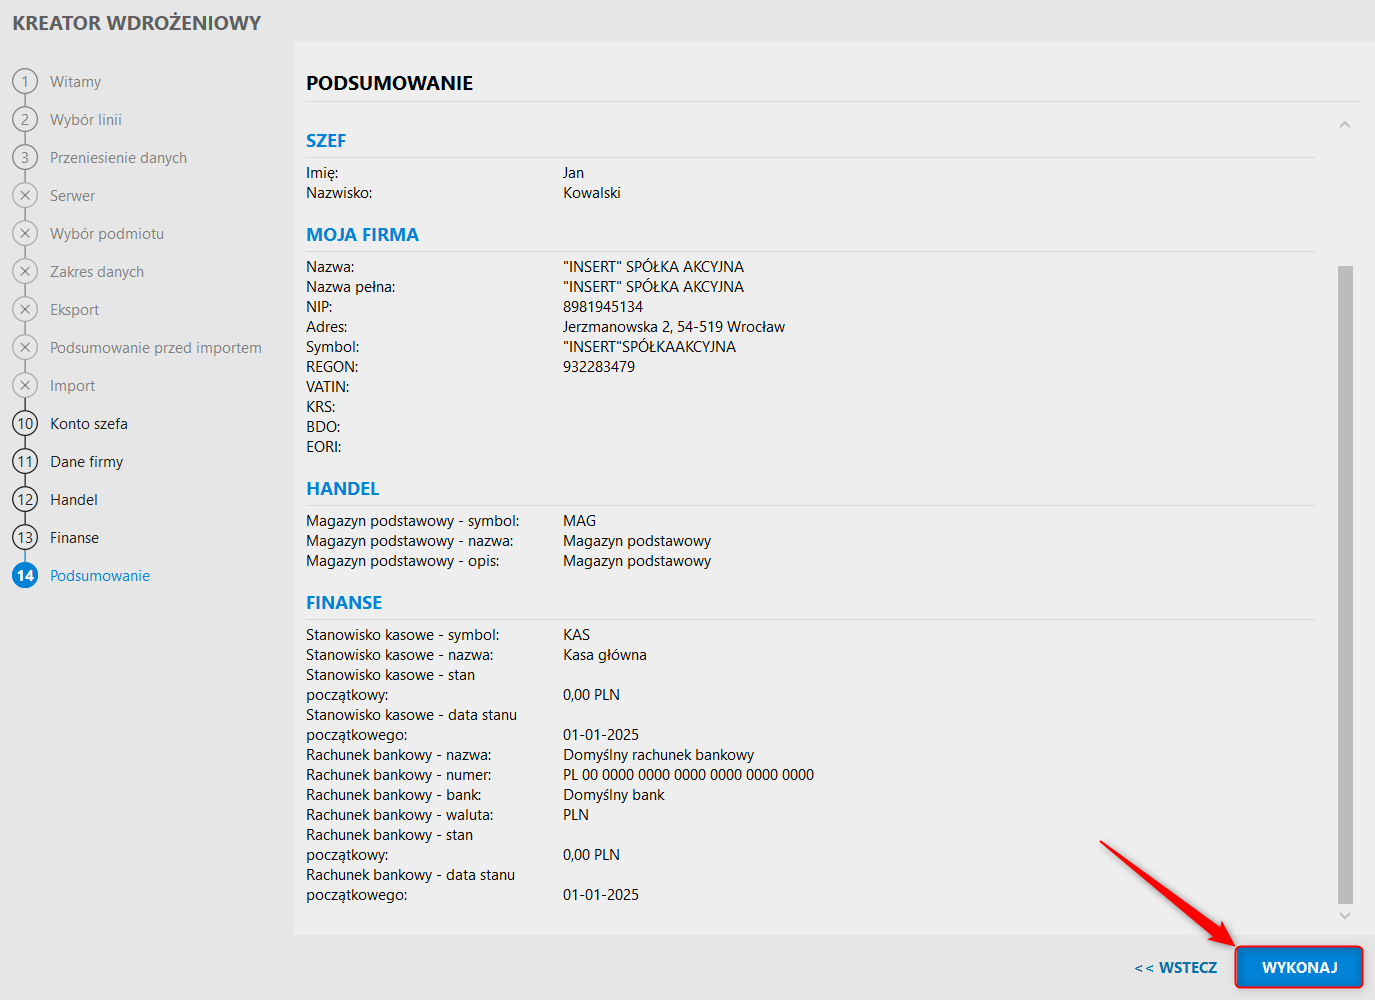The image size is (1375, 1000).
Task: Click the highlighted step 14 circle
Action: 25,575
